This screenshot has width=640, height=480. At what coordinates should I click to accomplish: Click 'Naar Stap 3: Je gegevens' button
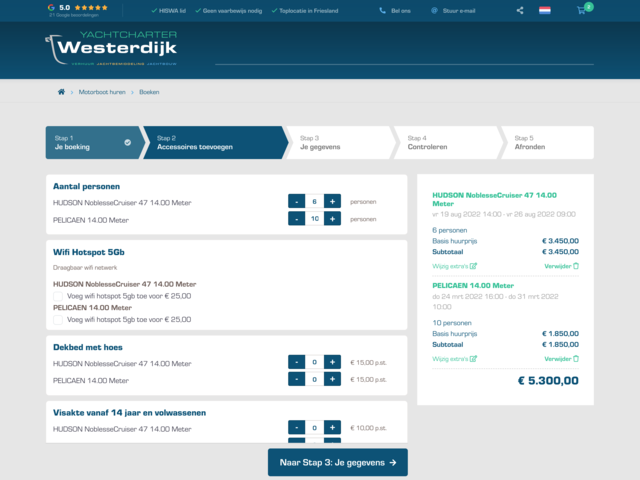[x=337, y=462]
